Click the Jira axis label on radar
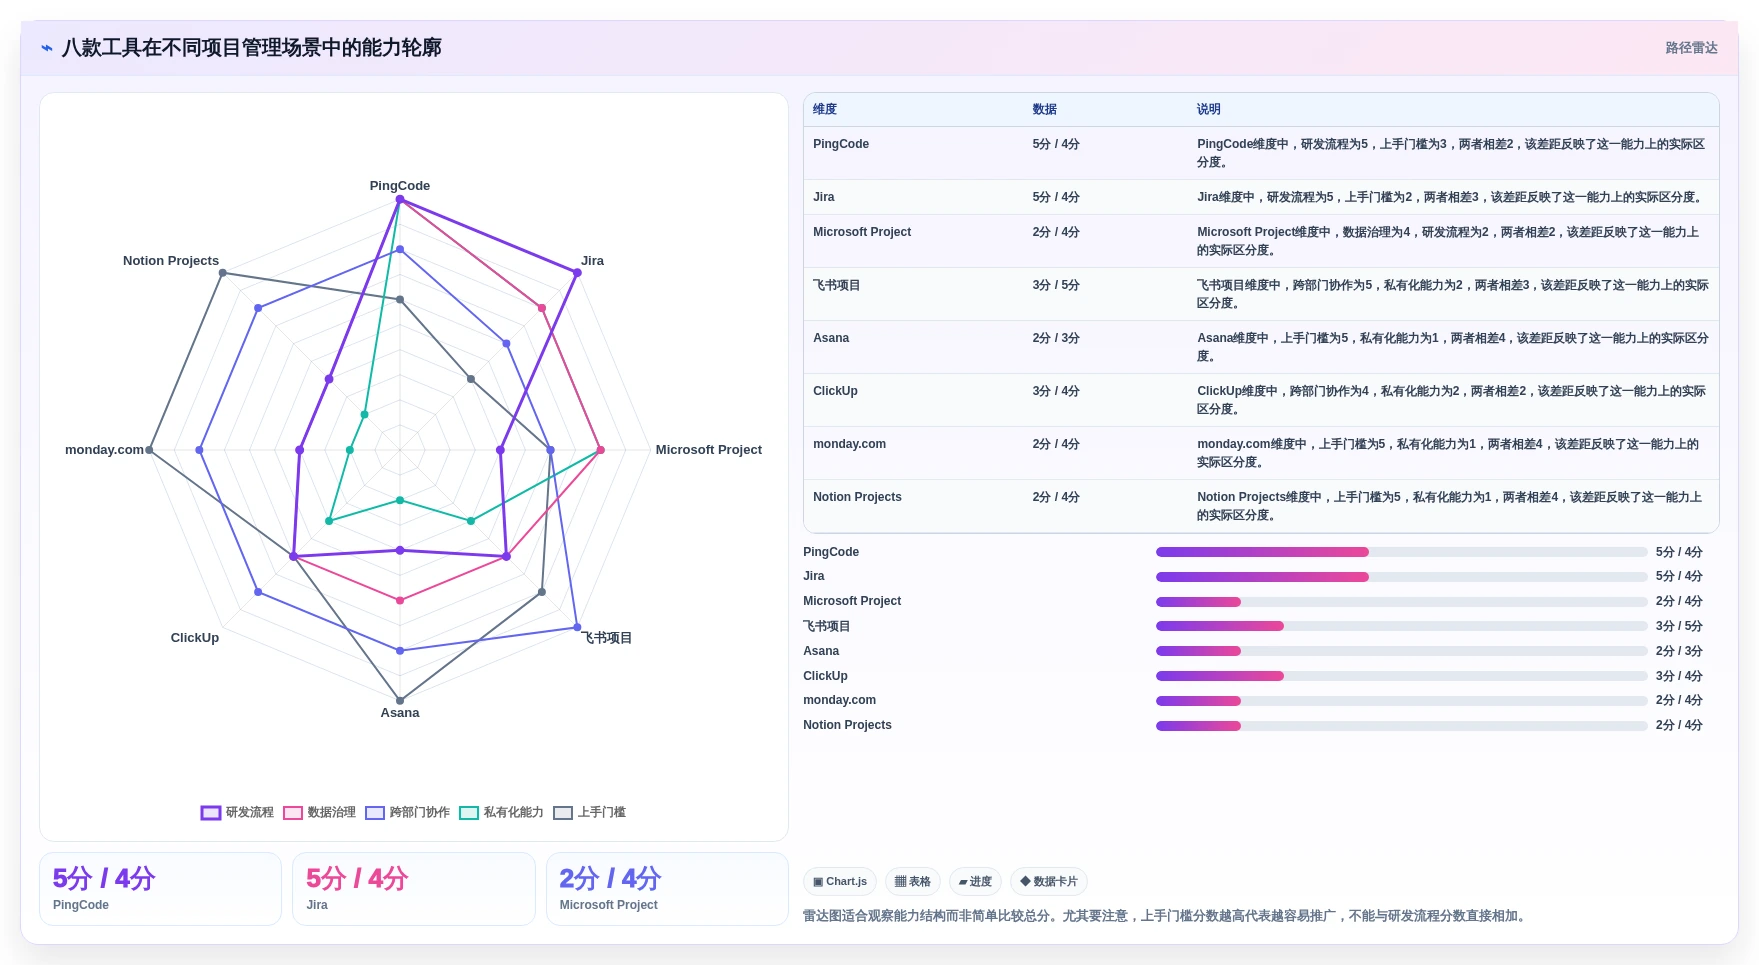 592,261
